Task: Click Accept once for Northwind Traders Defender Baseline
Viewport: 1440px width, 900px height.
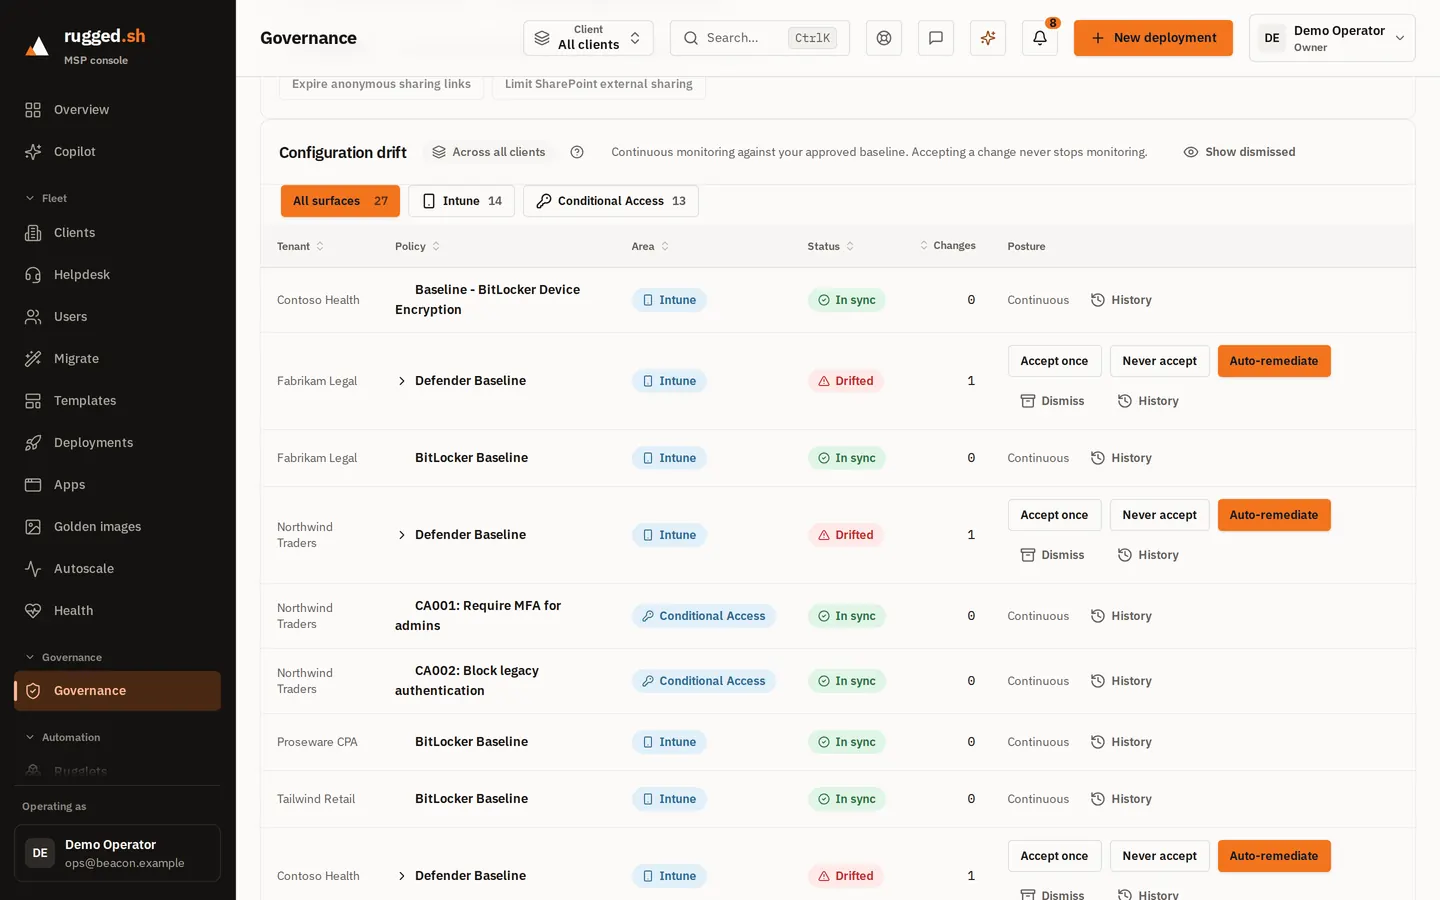Action: [1054, 515]
